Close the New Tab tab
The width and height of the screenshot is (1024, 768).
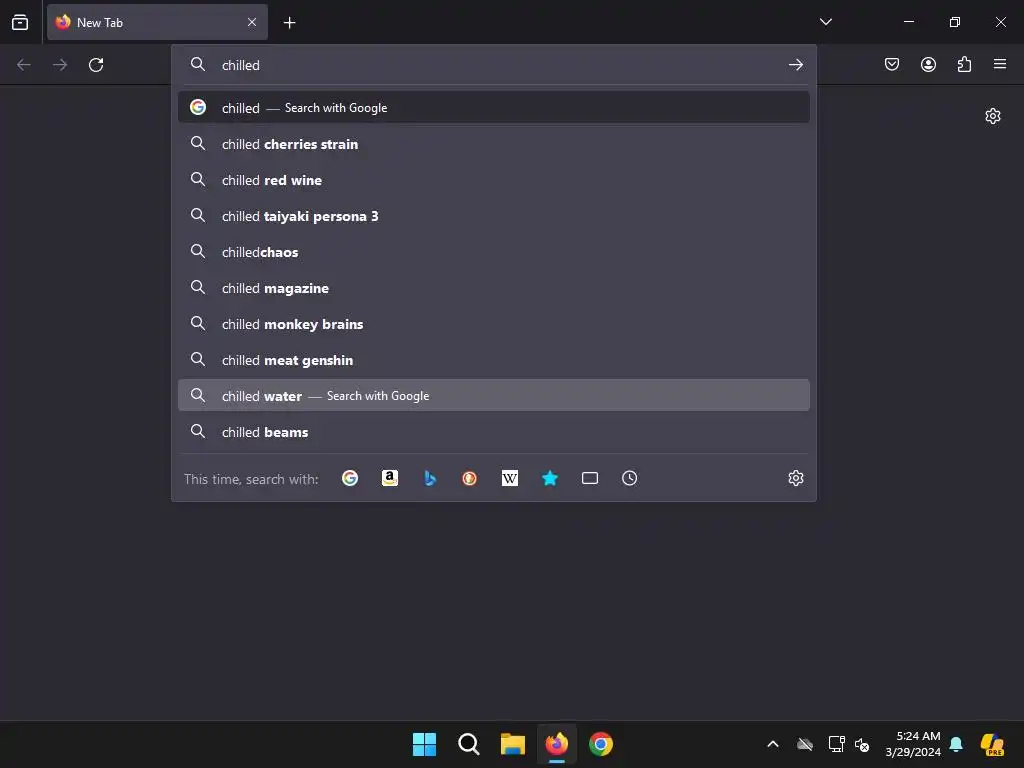tap(251, 22)
